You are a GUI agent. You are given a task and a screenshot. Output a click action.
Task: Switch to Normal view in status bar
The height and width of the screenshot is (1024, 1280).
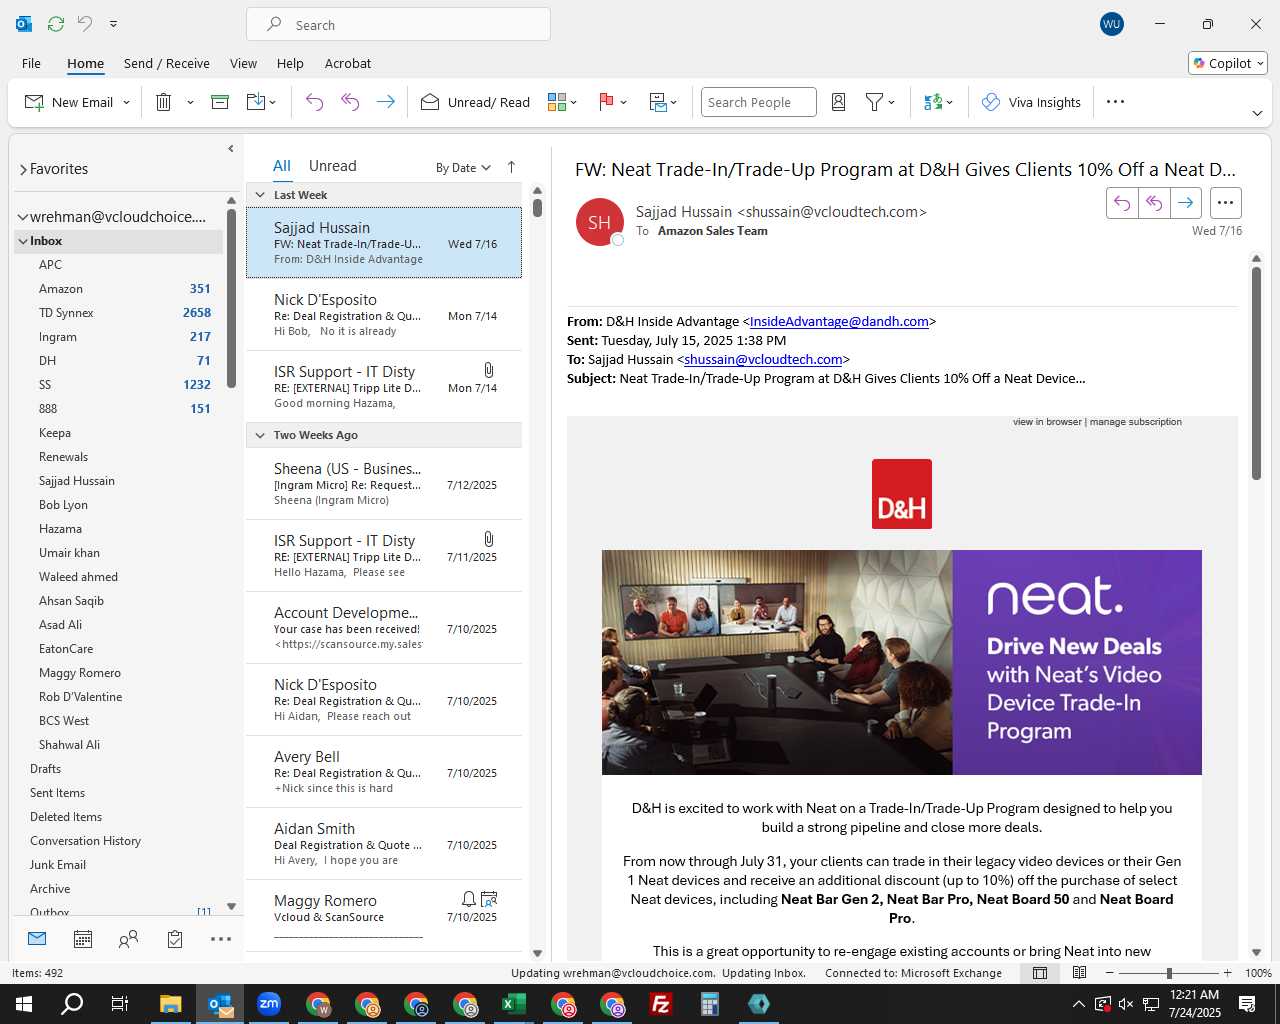pyautogui.click(x=1040, y=973)
